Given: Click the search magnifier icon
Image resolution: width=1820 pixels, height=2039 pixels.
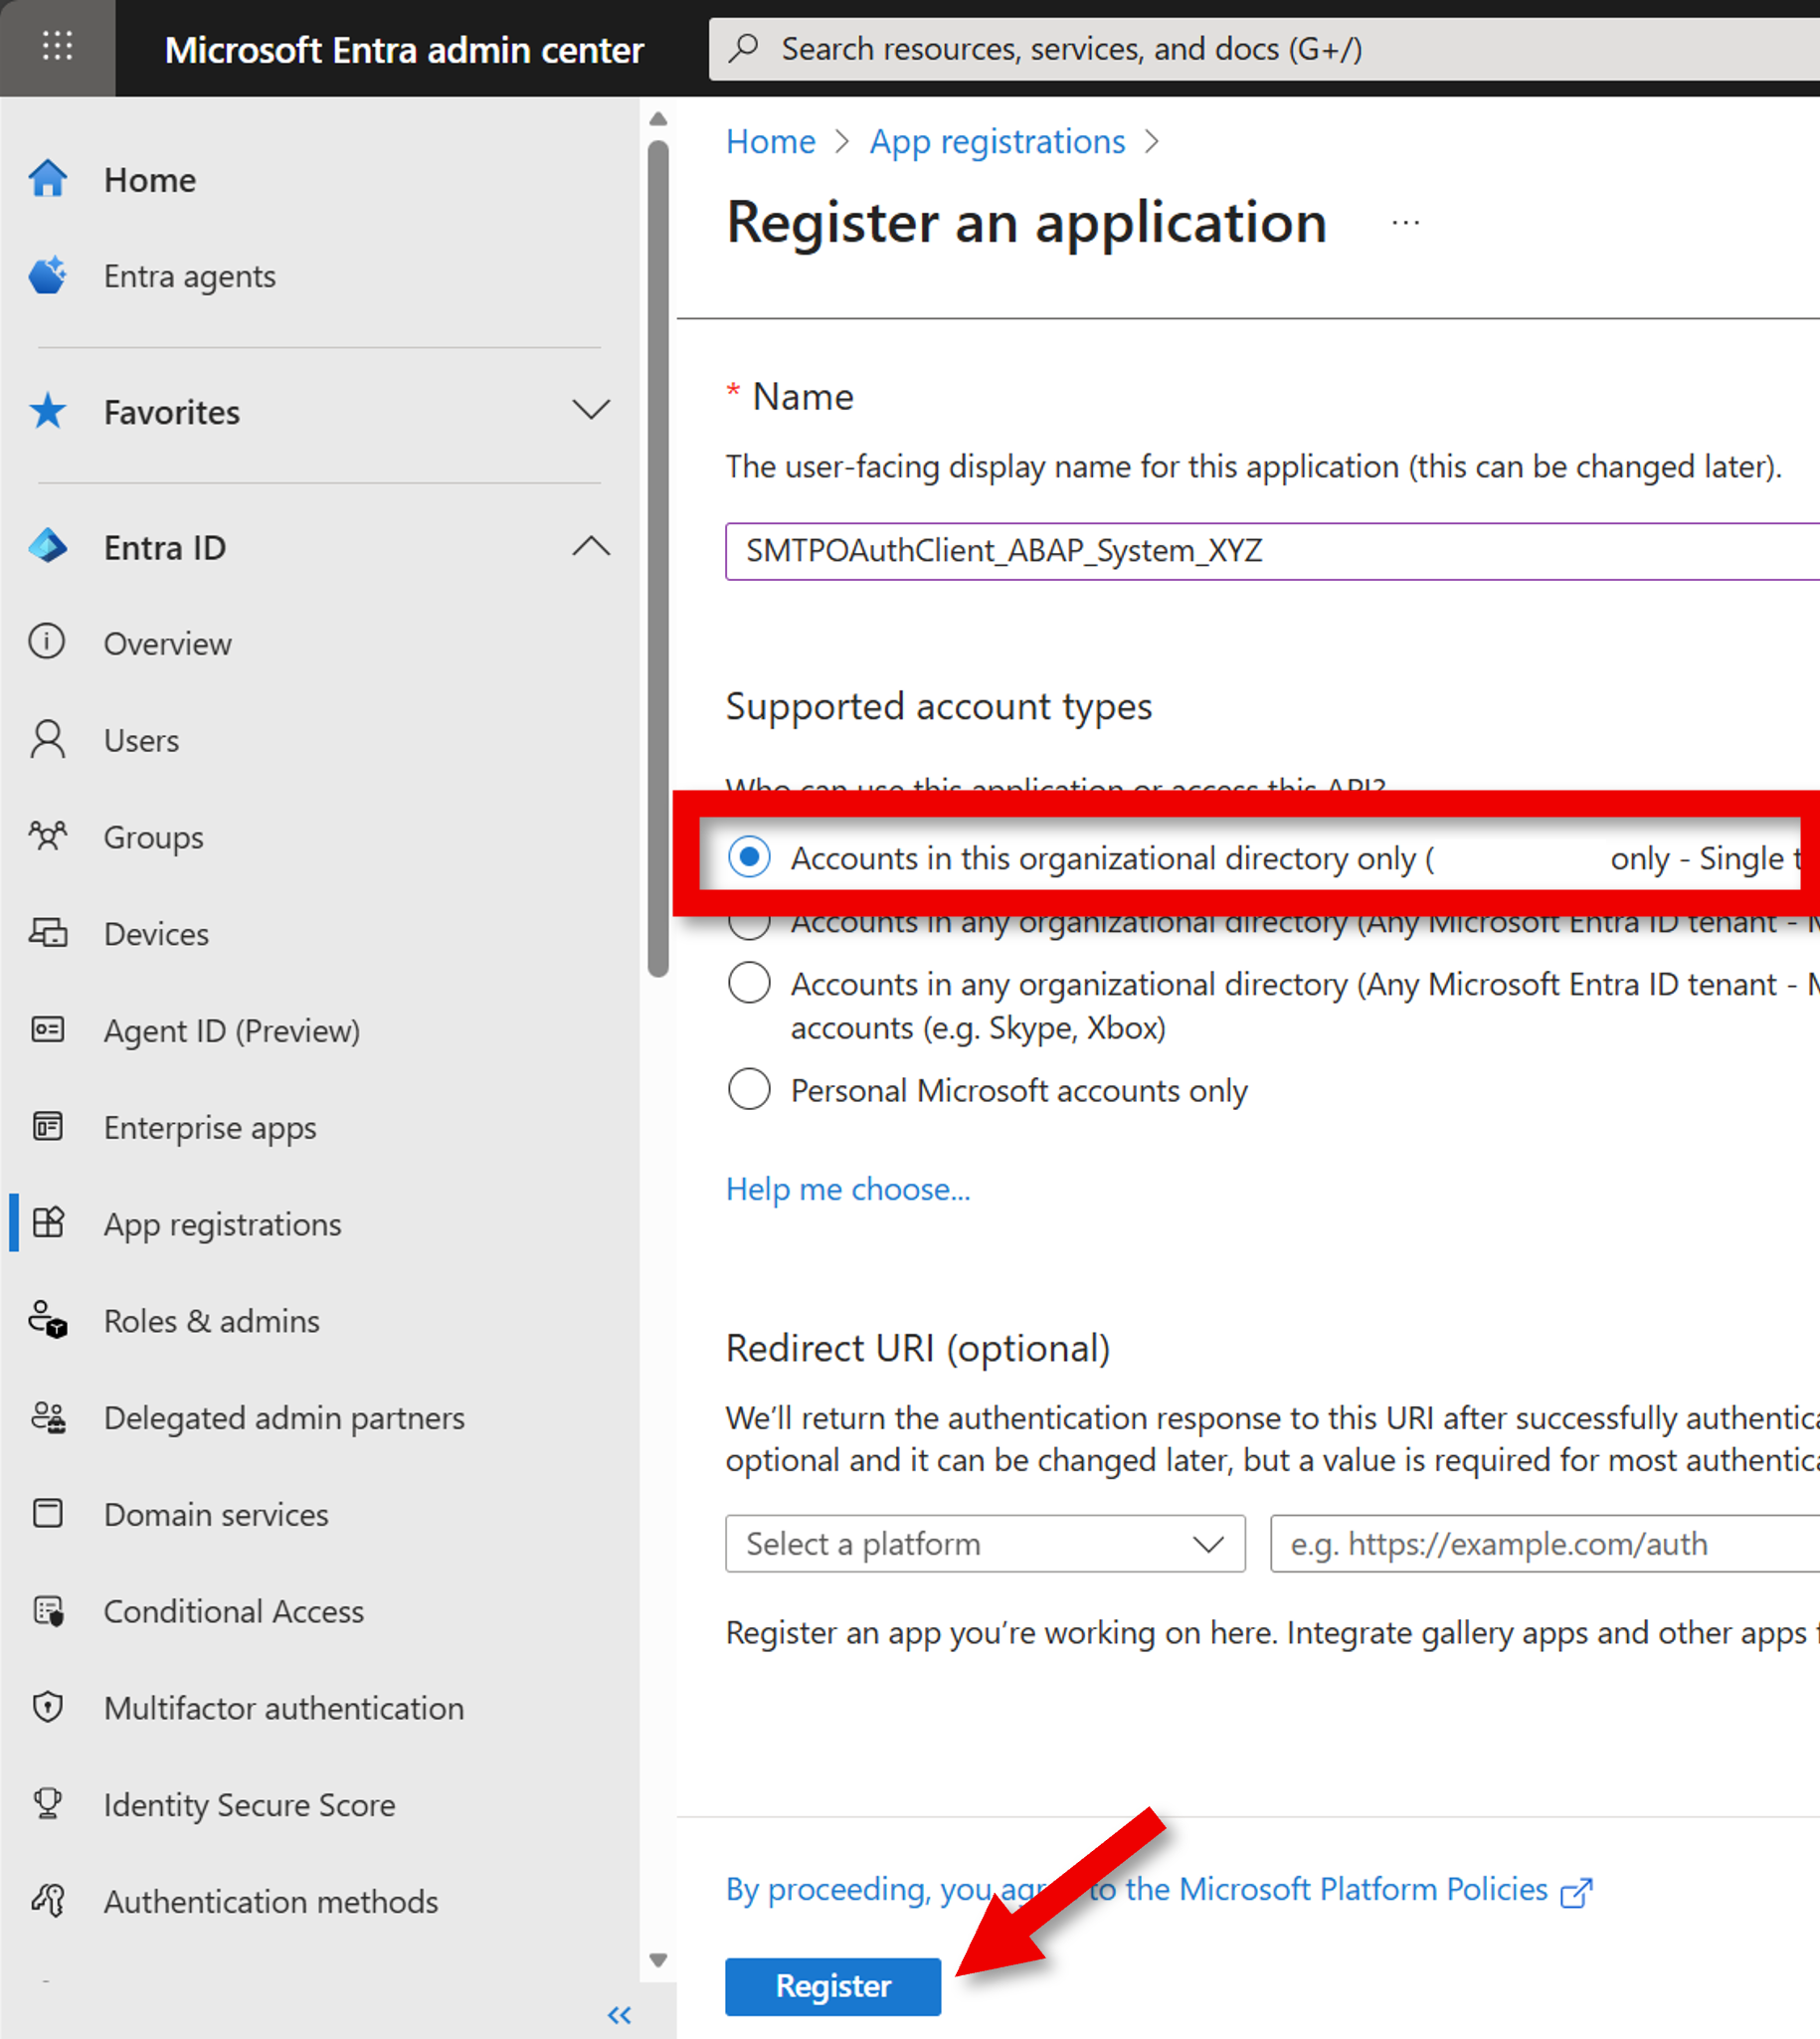Looking at the screenshot, I should pos(743,48).
